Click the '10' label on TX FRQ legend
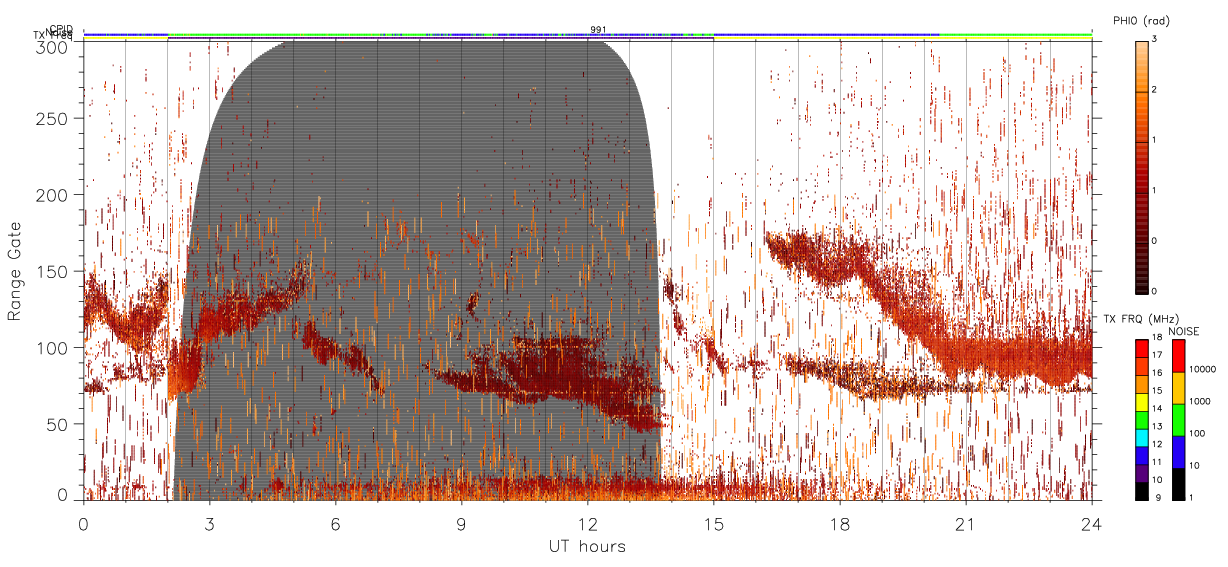Image resolution: width=1228 pixels, height=567 pixels. coord(1157,480)
